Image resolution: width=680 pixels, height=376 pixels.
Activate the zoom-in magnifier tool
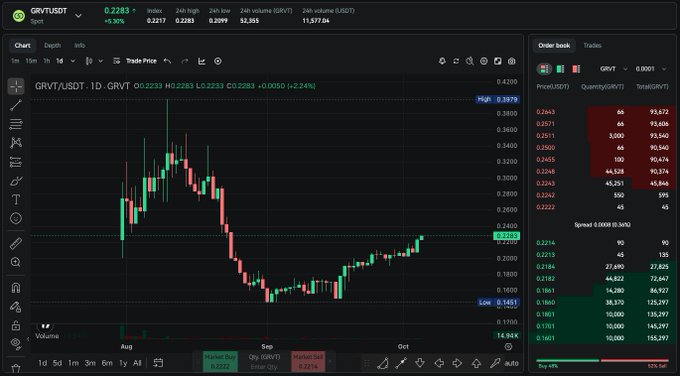point(16,262)
